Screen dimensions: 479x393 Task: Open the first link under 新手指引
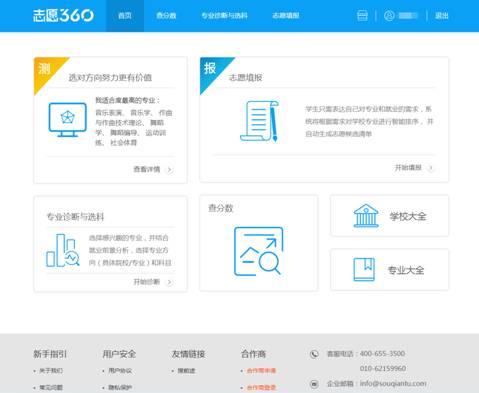pyautogui.click(x=51, y=371)
